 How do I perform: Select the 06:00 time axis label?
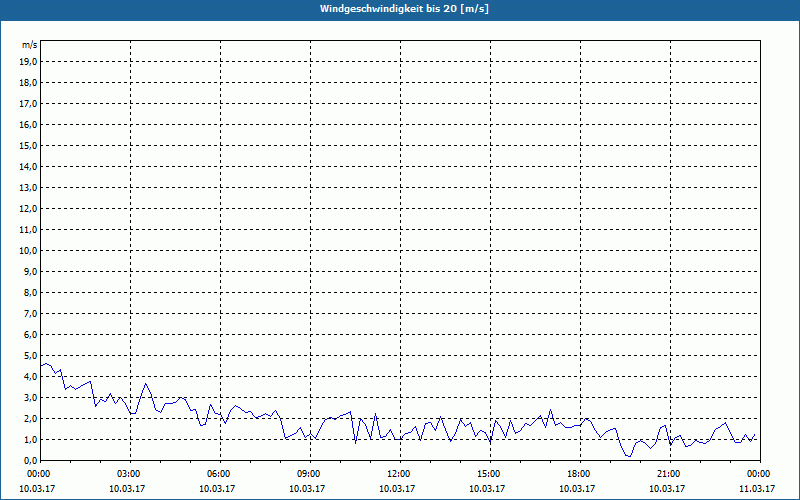point(218,473)
